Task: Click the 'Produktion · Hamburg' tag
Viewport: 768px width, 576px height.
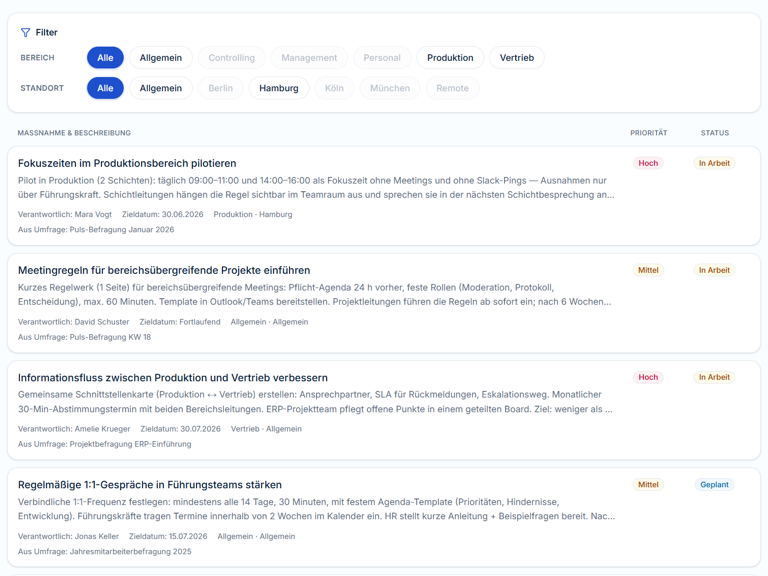Action: (253, 215)
